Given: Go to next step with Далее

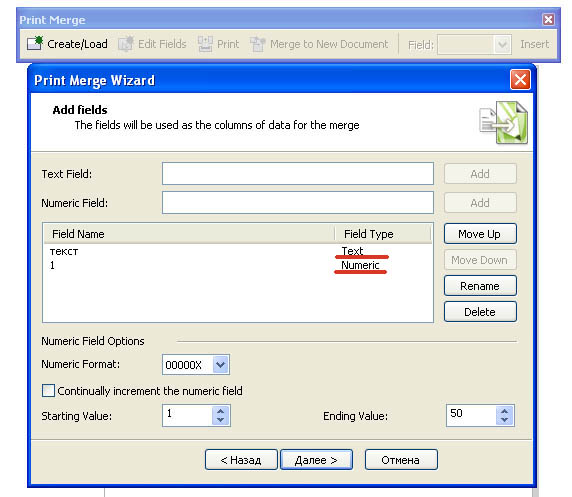Looking at the screenshot, I should (316, 460).
